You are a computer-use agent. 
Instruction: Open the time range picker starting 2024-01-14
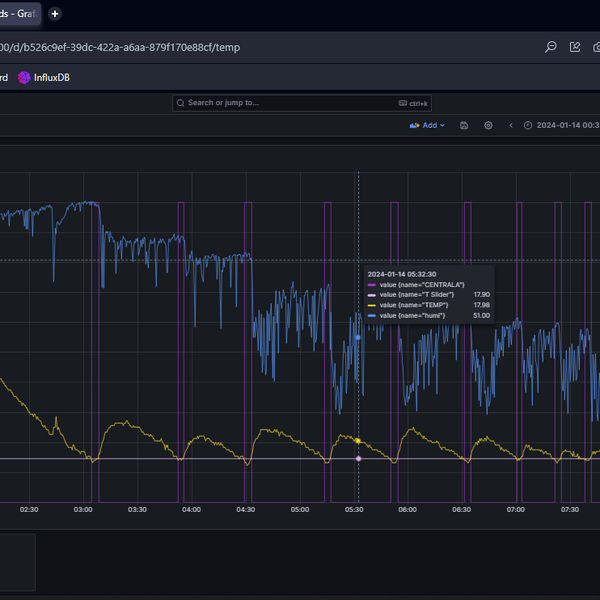[566, 126]
